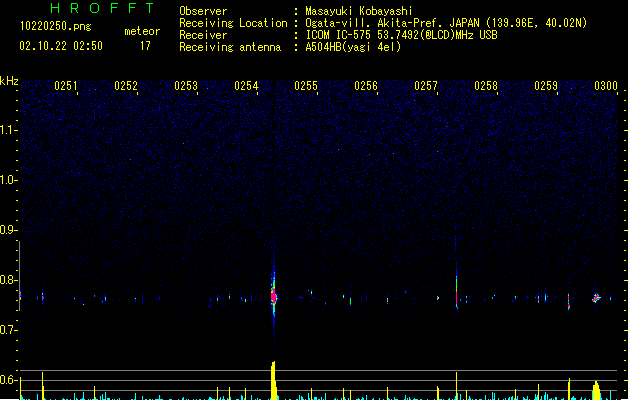Click the HROFFT title text
The height and width of the screenshot is (400, 629).
(103, 8)
